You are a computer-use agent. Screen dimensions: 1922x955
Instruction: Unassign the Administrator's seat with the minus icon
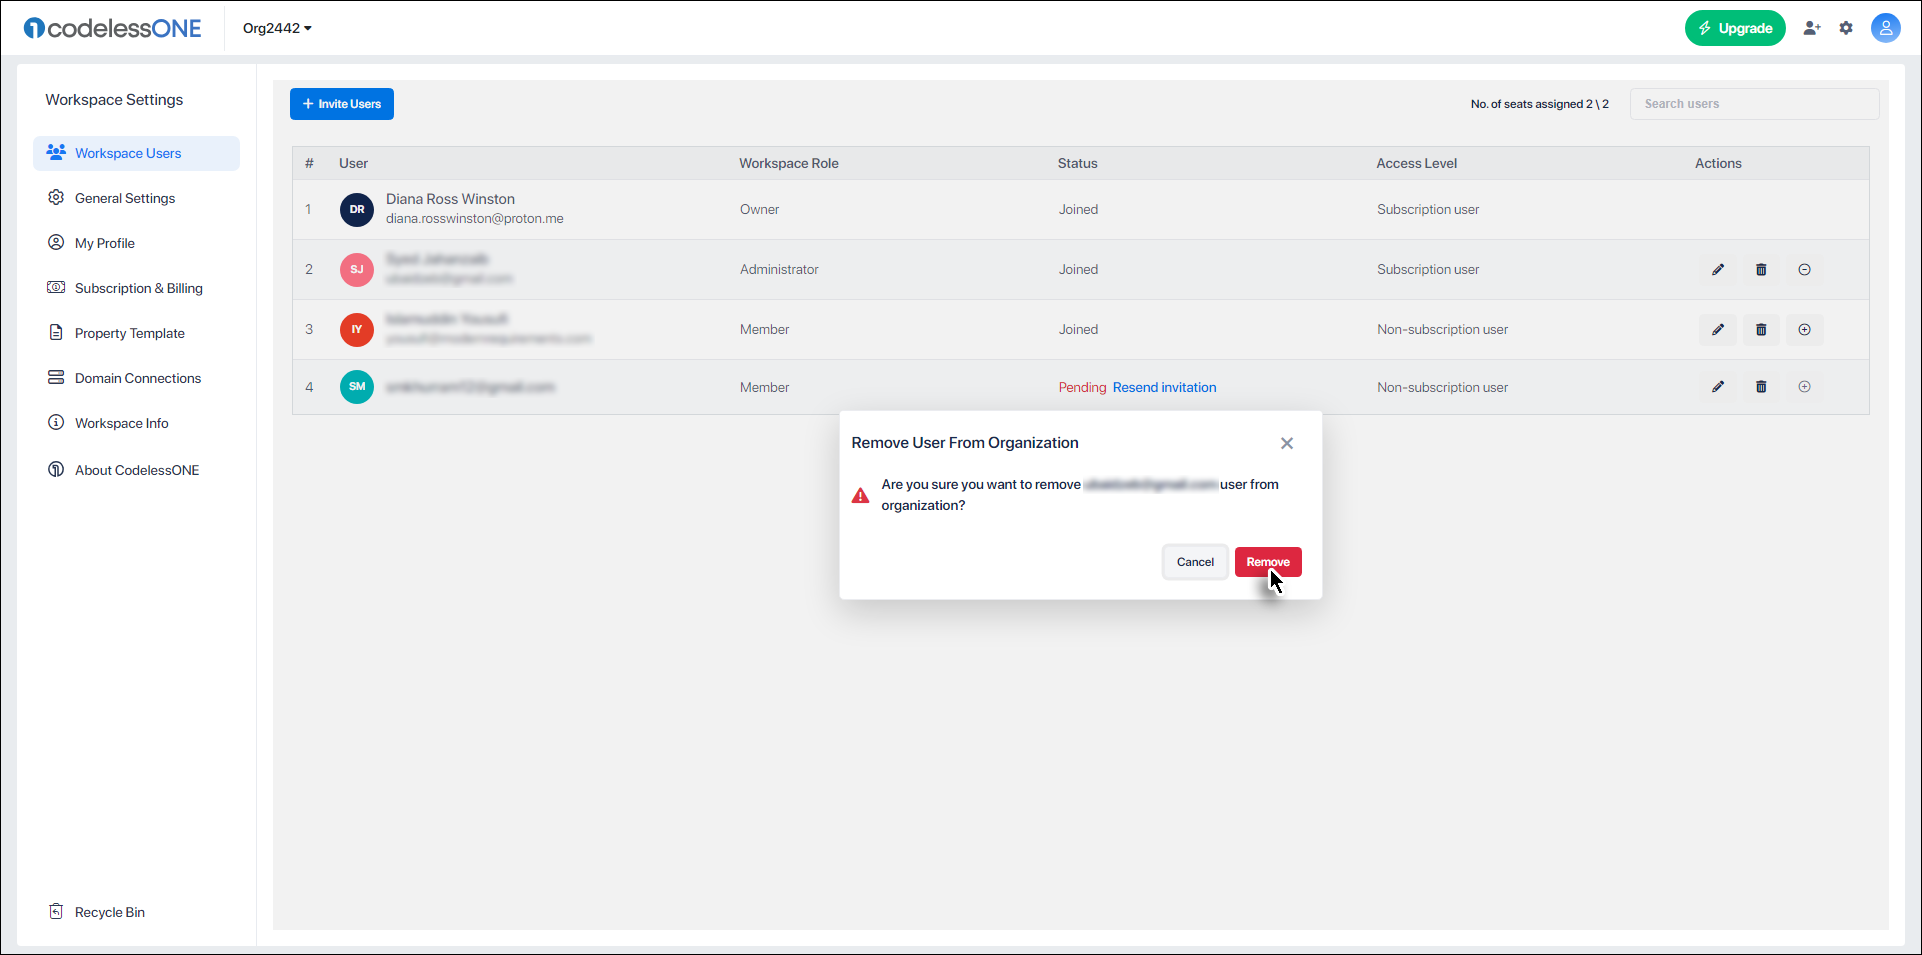(1805, 269)
